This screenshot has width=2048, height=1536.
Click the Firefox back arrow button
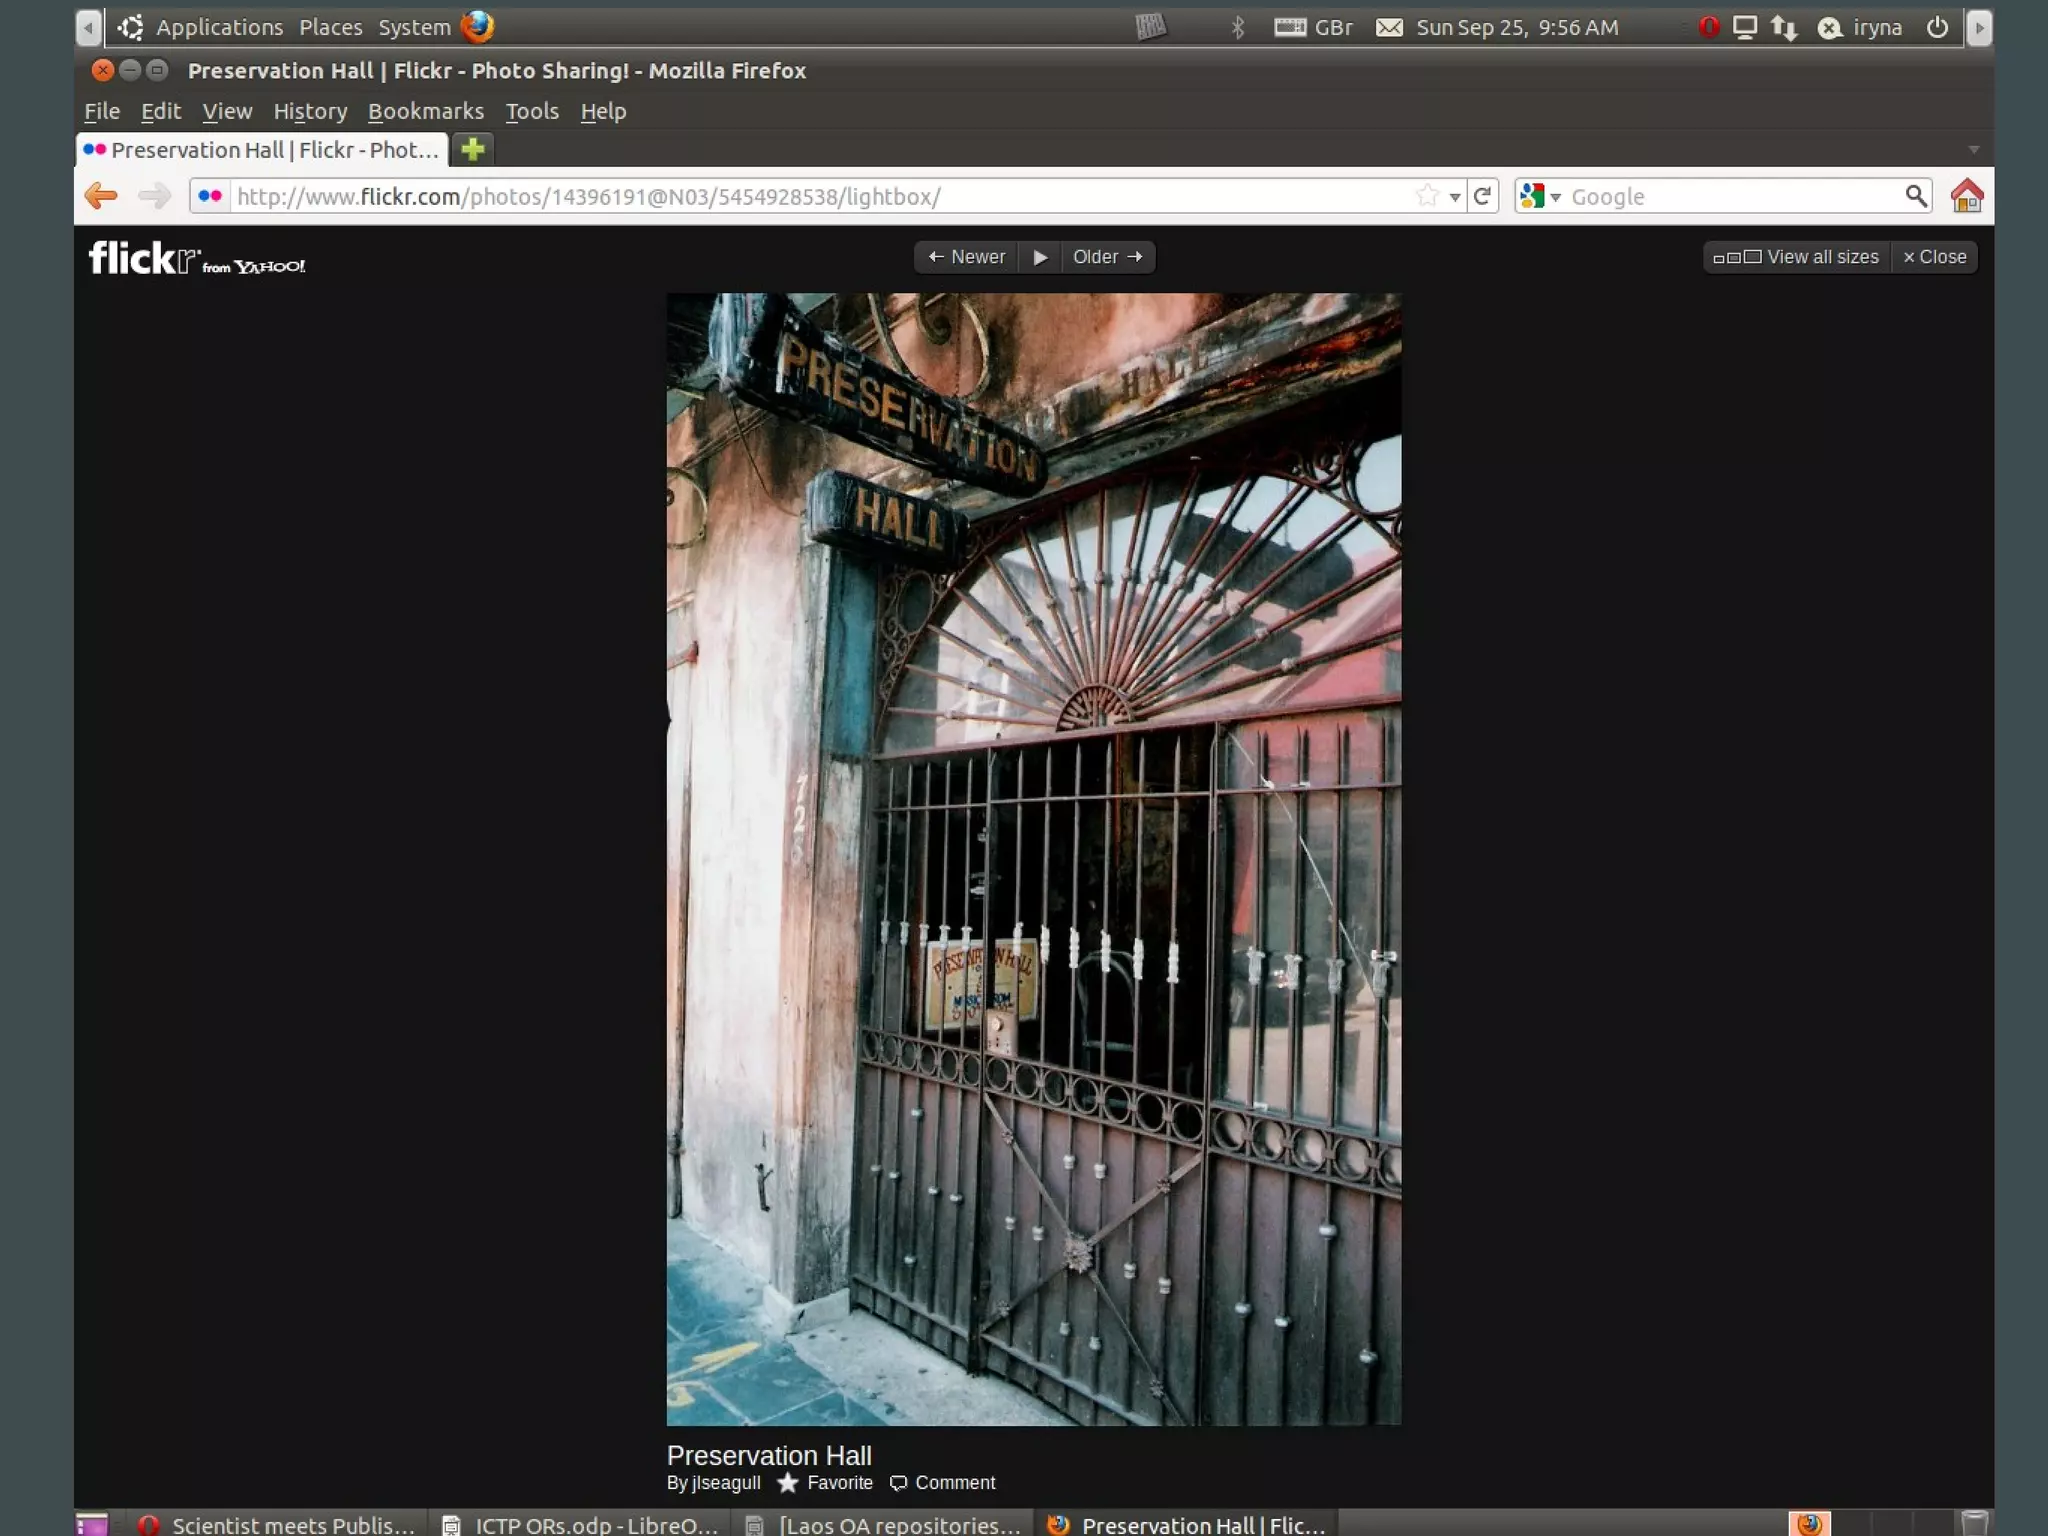point(101,196)
